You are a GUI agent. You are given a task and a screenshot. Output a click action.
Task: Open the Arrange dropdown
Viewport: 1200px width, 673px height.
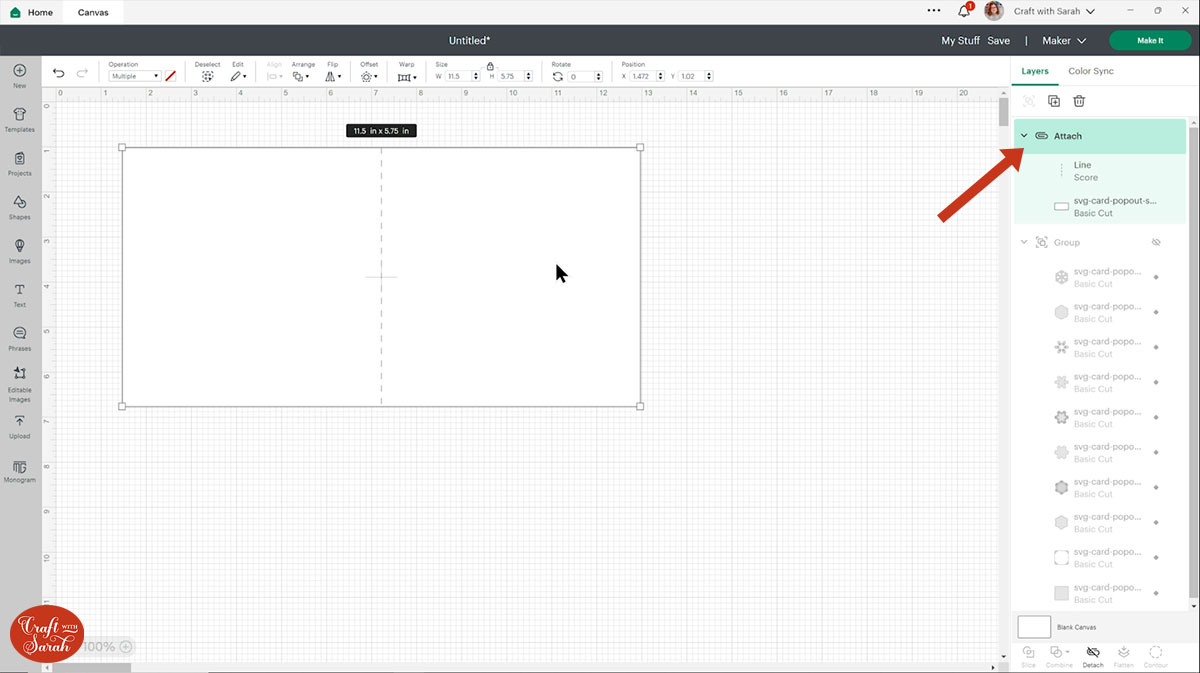(x=301, y=76)
